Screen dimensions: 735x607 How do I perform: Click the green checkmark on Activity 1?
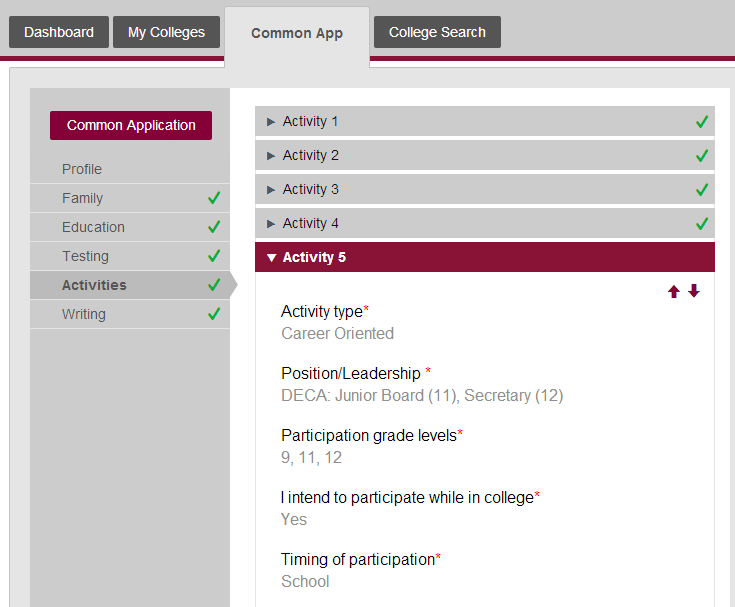click(x=702, y=122)
